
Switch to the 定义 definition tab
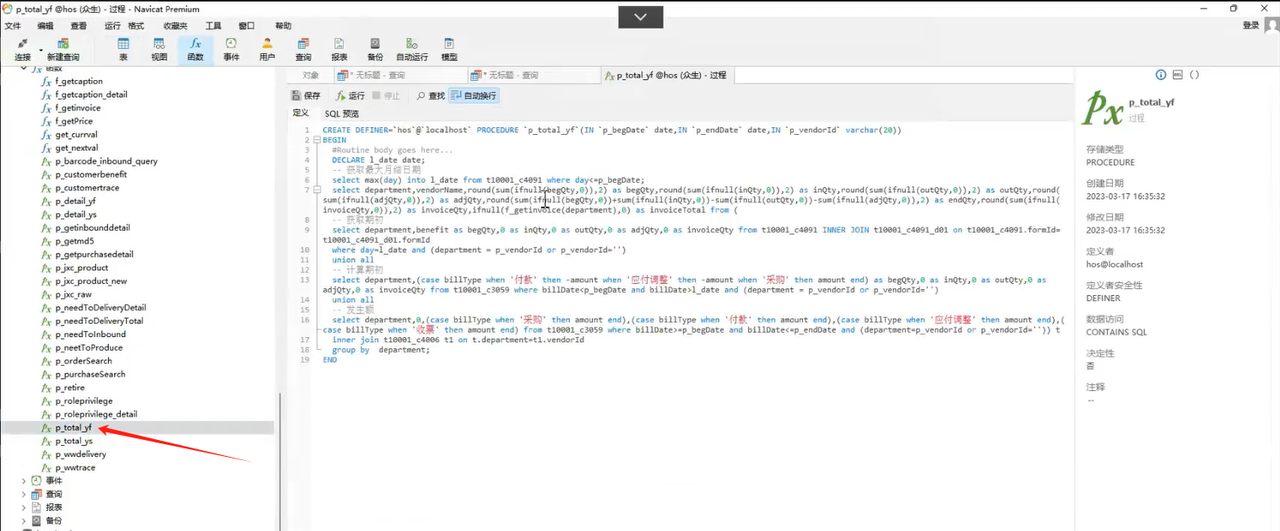(300, 113)
